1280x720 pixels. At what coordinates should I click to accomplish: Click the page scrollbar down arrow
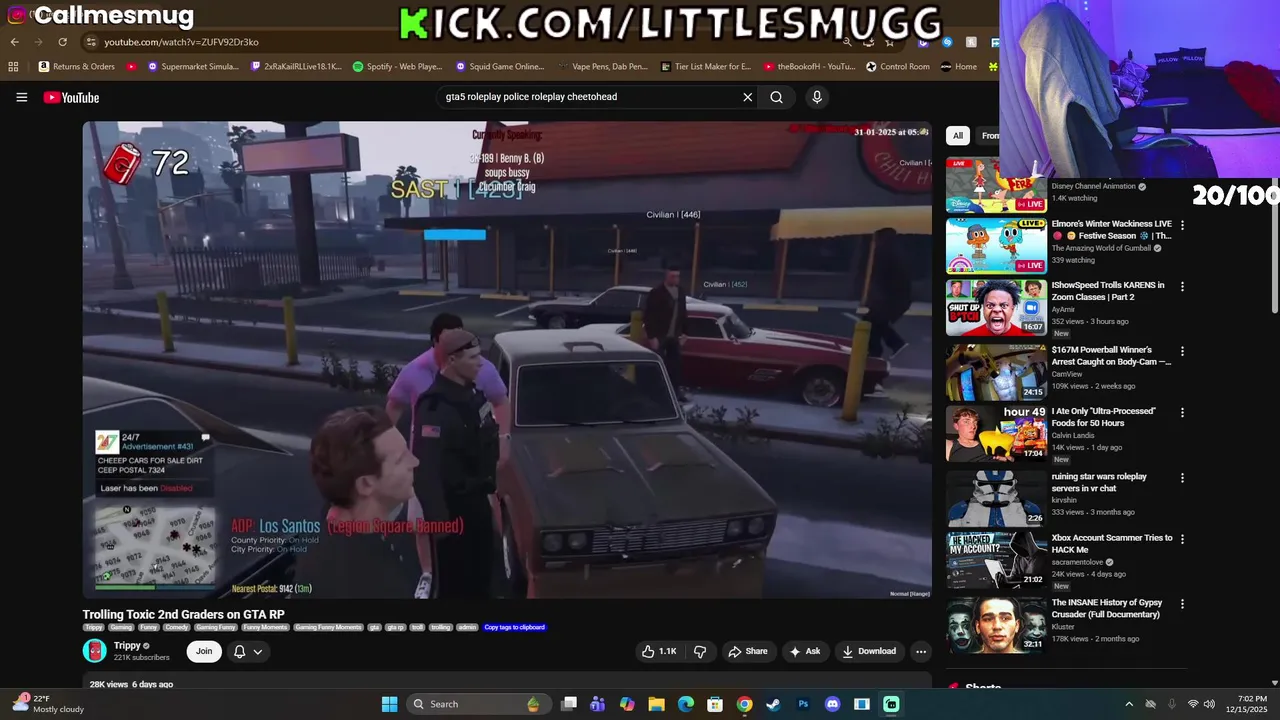[x=1274, y=683]
